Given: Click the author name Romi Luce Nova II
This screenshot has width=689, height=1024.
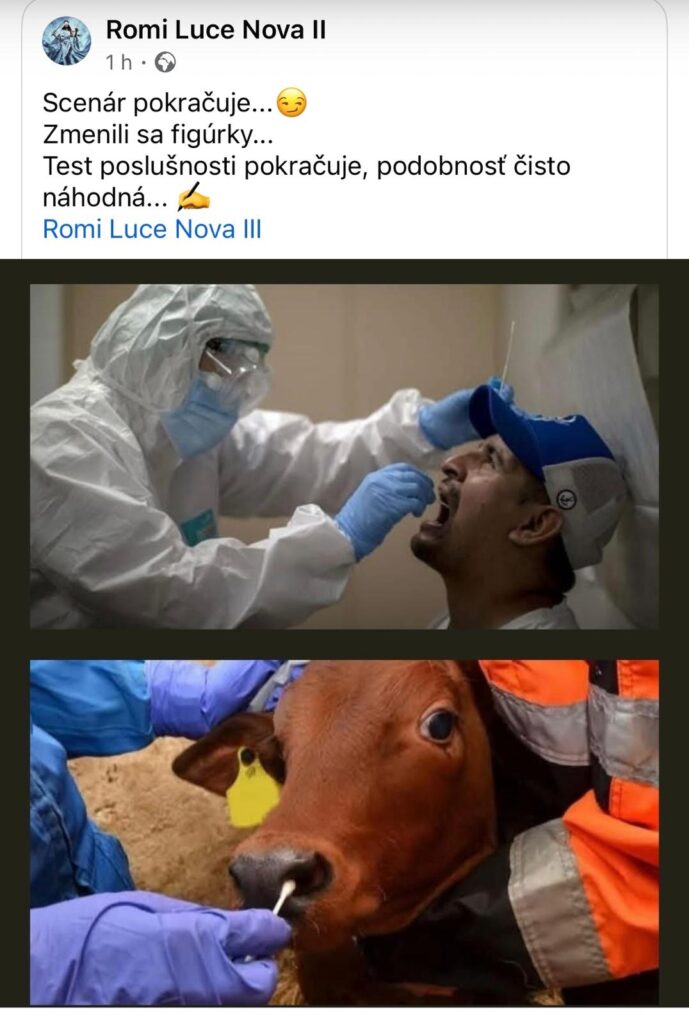Looking at the screenshot, I should 216,30.
